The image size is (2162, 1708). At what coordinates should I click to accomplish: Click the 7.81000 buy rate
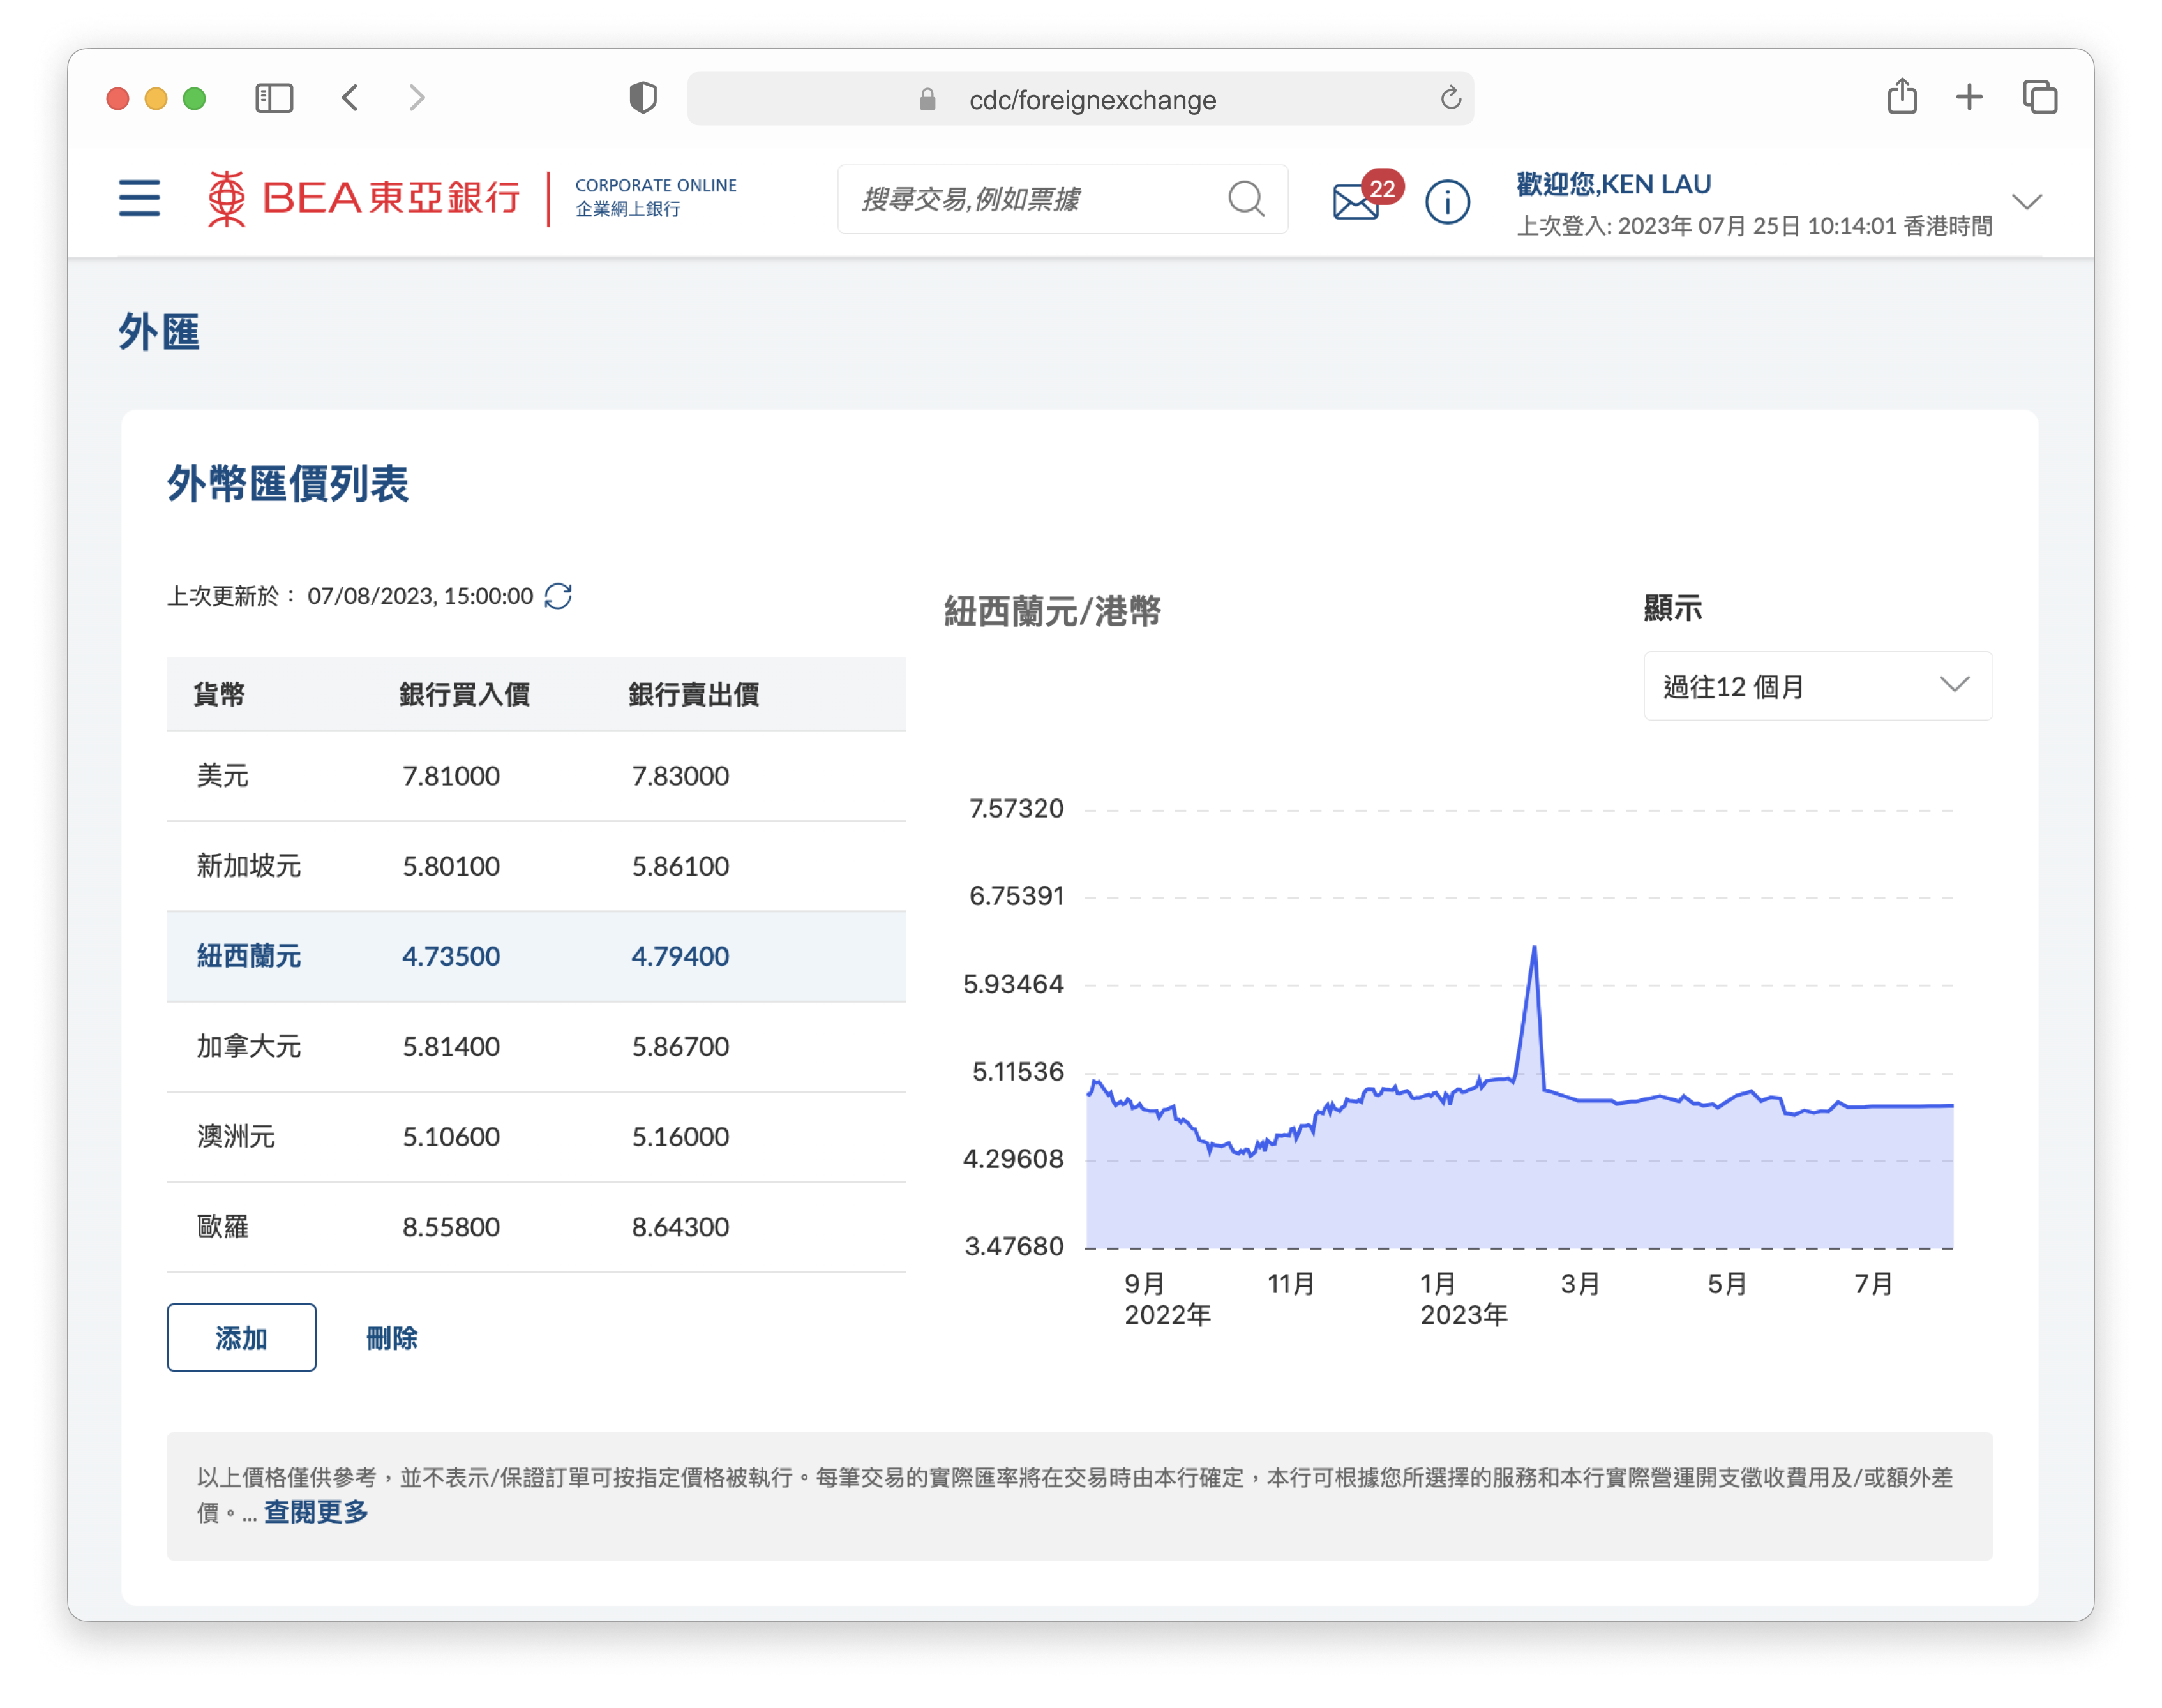(x=451, y=776)
